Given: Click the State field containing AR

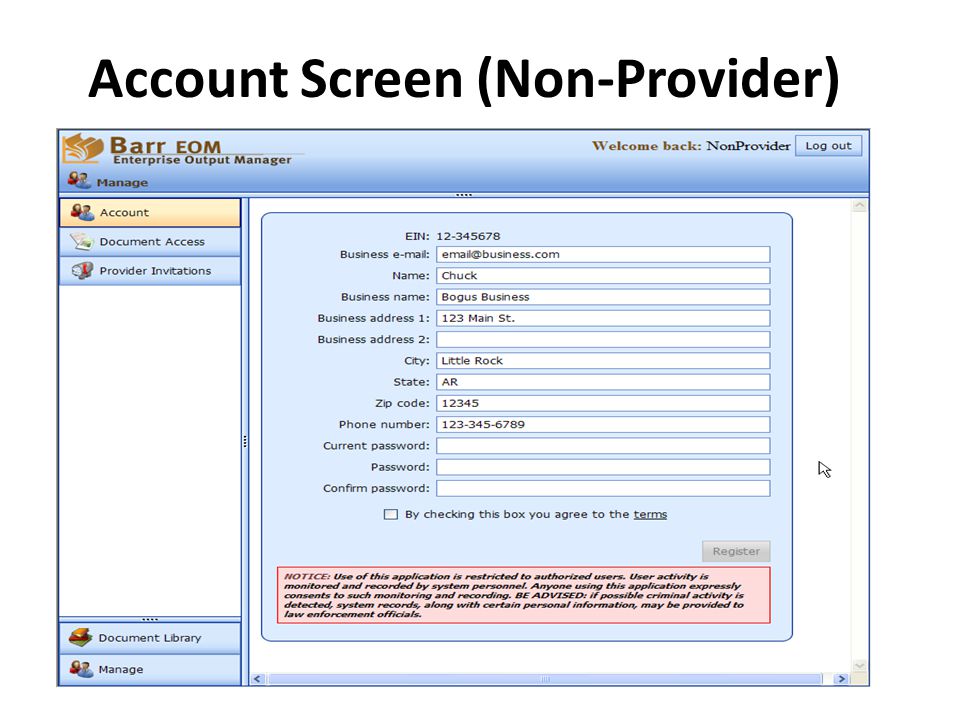Looking at the screenshot, I should (603, 382).
